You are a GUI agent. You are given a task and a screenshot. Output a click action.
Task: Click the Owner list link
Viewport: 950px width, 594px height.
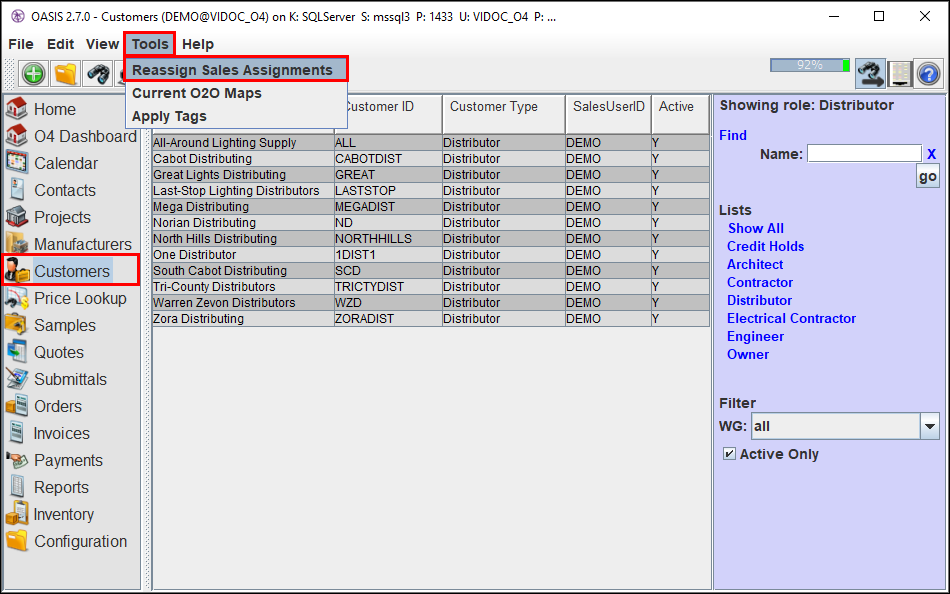748,355
